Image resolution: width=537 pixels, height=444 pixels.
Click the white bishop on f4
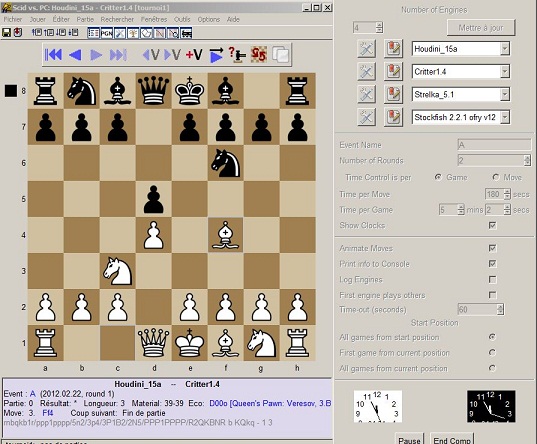[x=225, y=235]
